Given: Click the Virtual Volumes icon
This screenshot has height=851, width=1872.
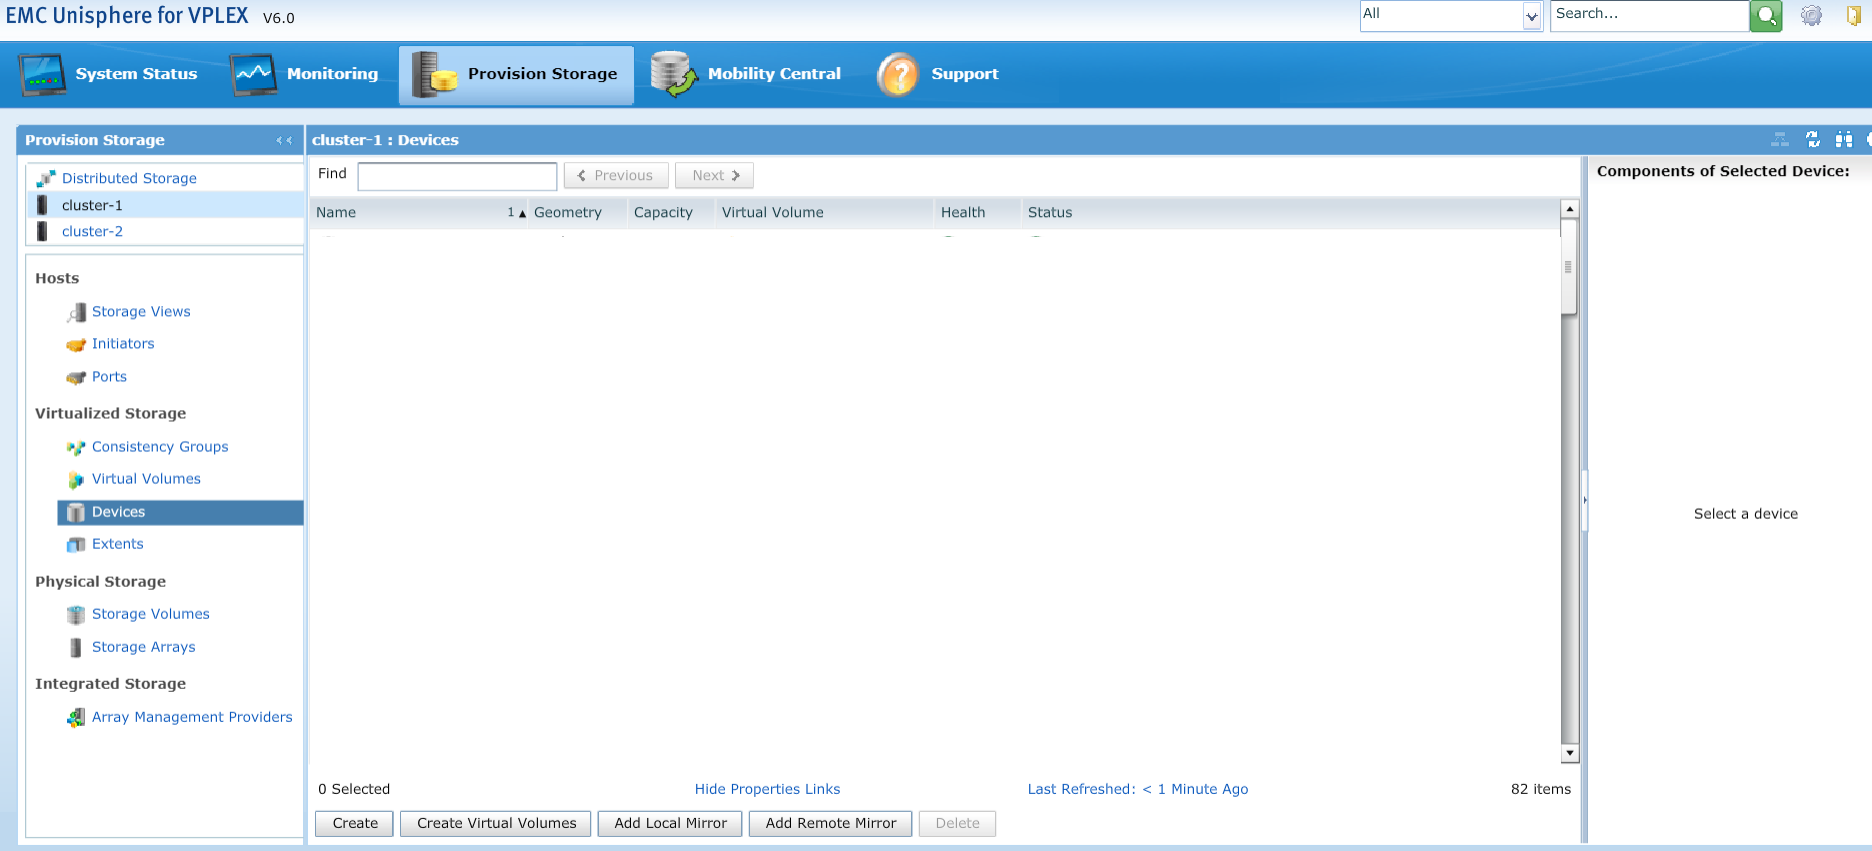Looking at the screenshot, I should coord(76,479).
